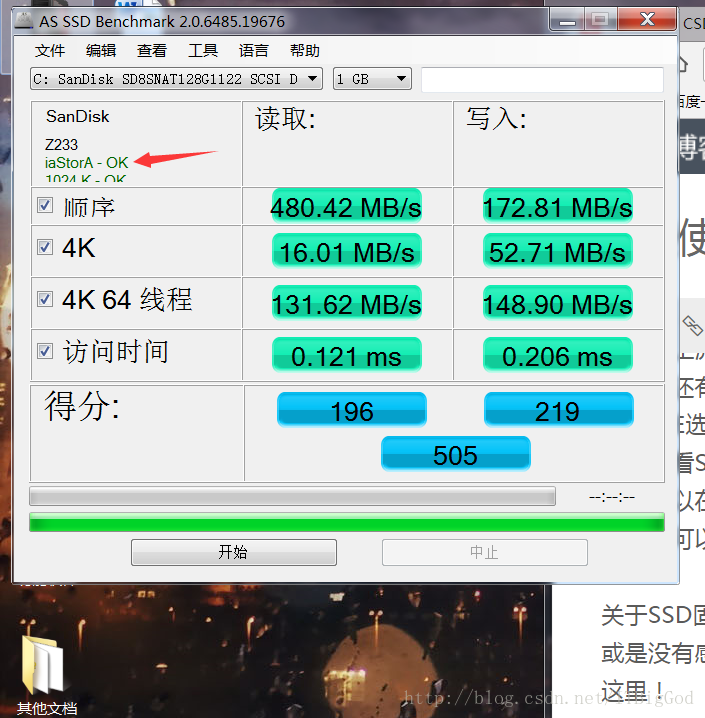Click the 16.01 MB/s 4K read result

(347, 251)
